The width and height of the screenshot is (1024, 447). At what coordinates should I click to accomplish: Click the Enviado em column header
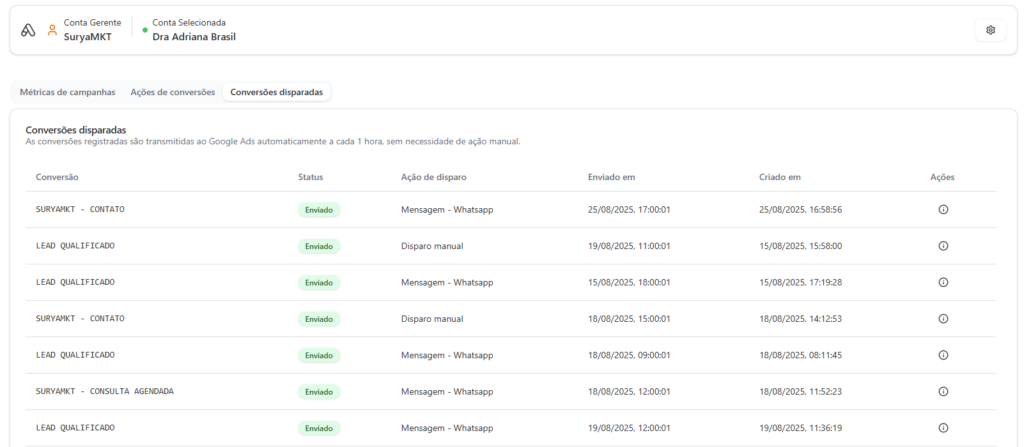click(612, 177)
